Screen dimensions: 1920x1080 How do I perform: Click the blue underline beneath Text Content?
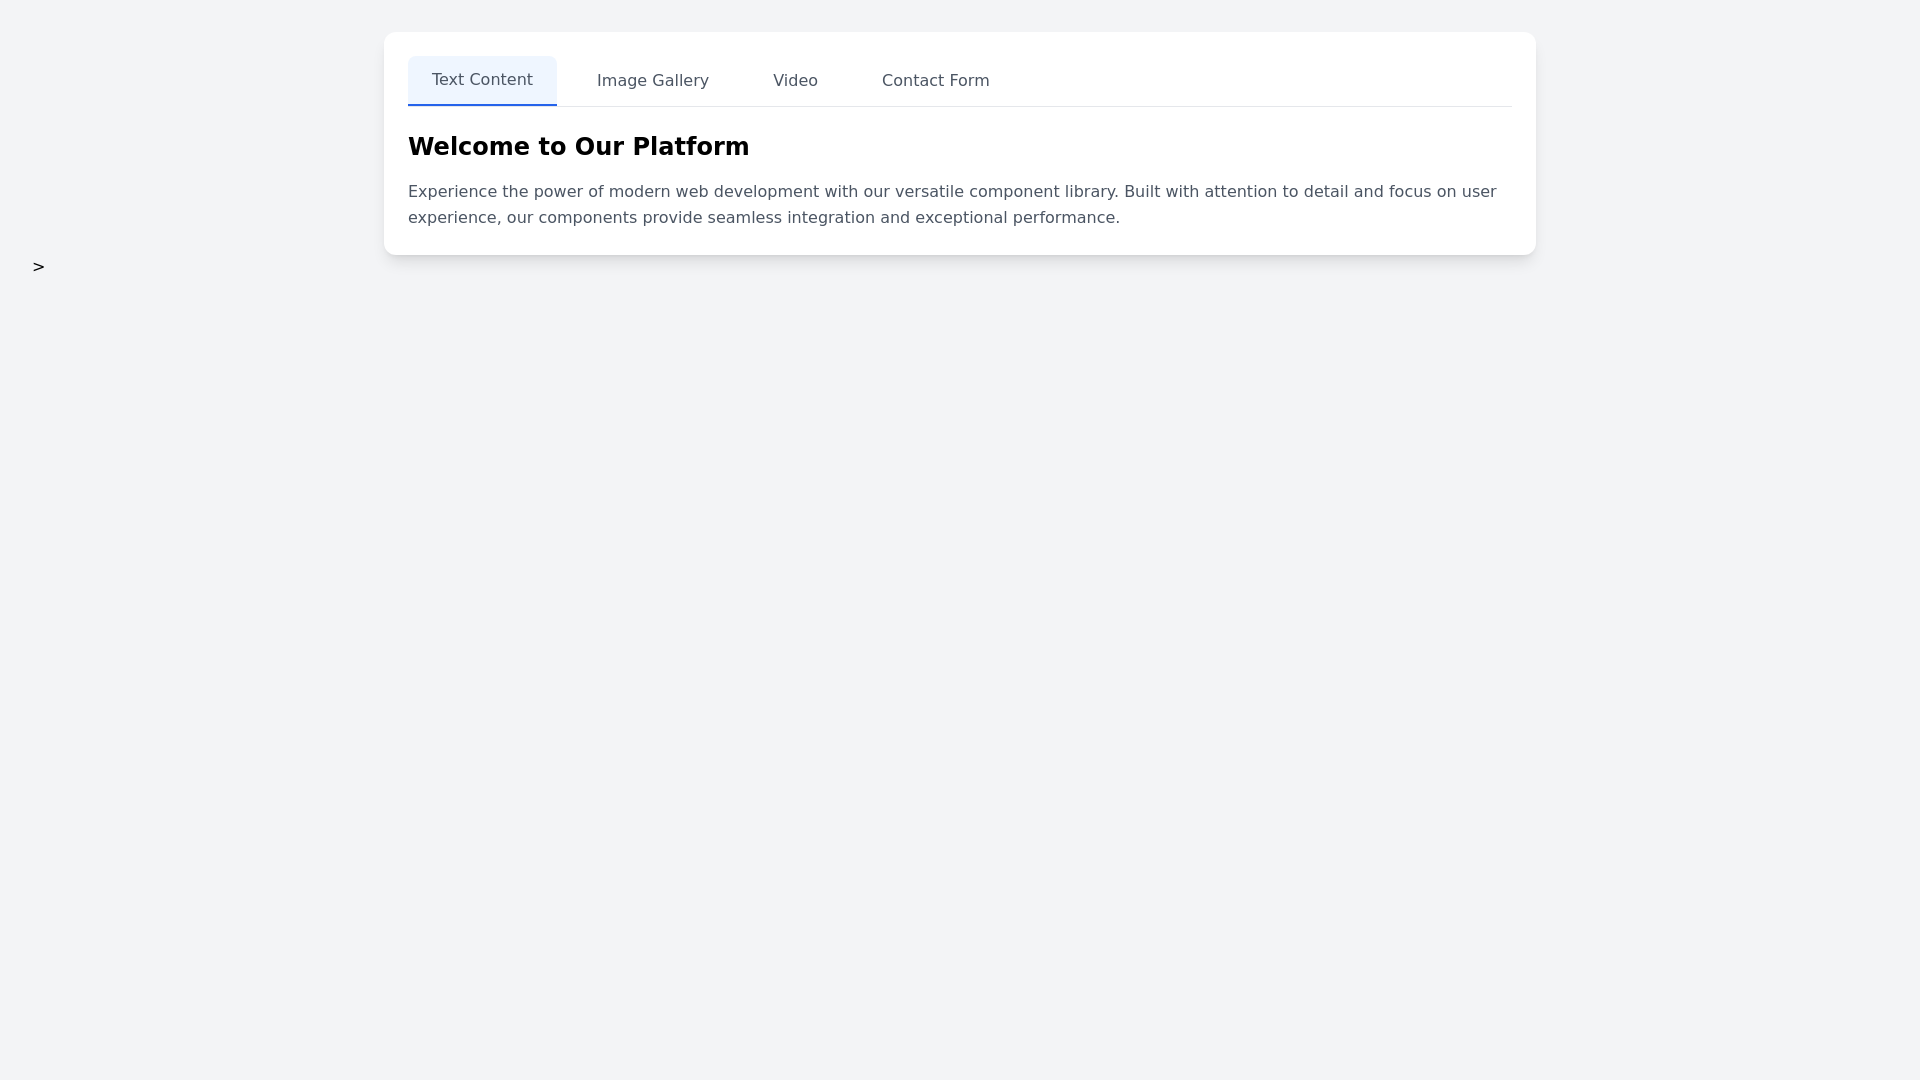pos(482,104)
